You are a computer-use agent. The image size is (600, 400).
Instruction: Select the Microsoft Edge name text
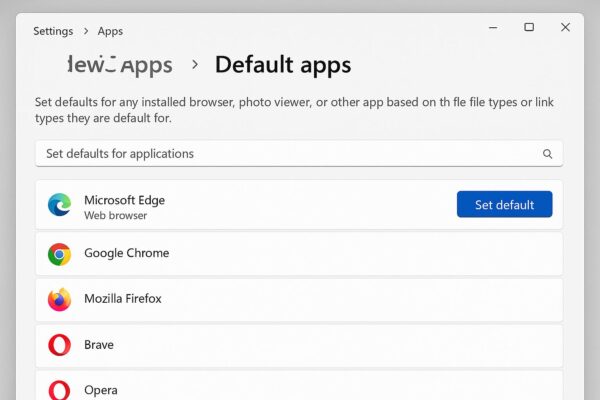coord(124,200)
